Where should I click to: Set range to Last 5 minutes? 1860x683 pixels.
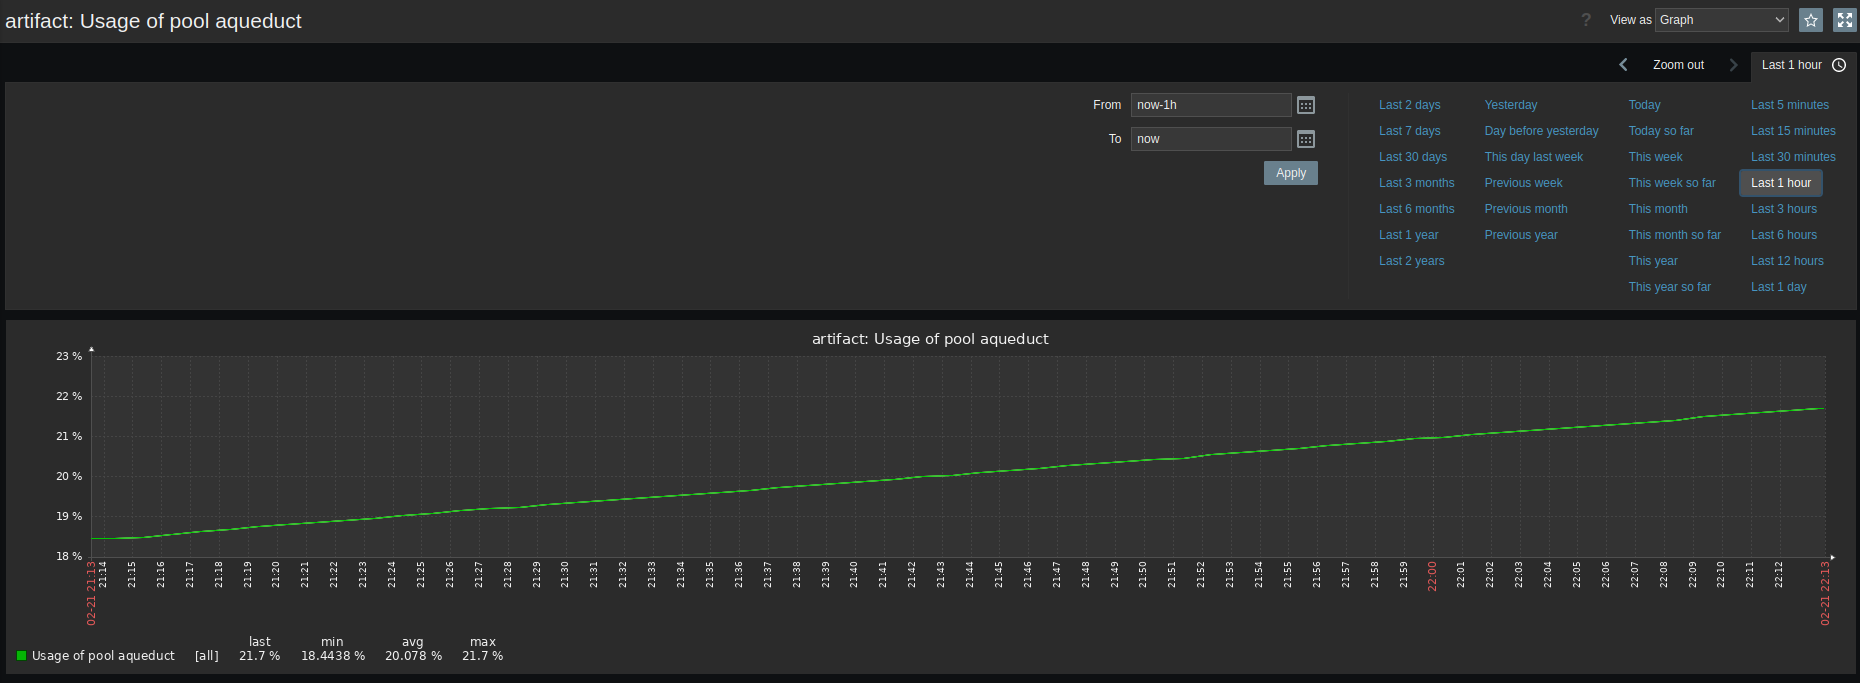click(x=1790, y=105)
